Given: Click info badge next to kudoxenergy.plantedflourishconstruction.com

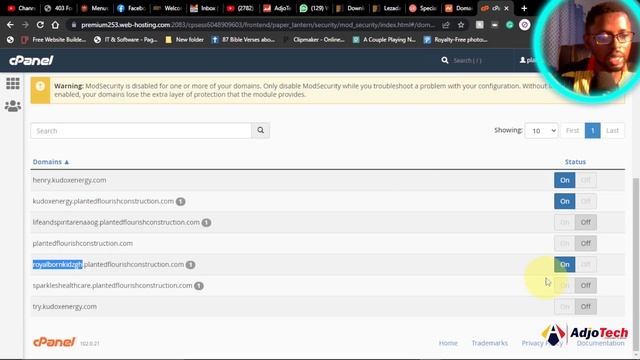Looking at the screenshot, I should tap(180, 202).
